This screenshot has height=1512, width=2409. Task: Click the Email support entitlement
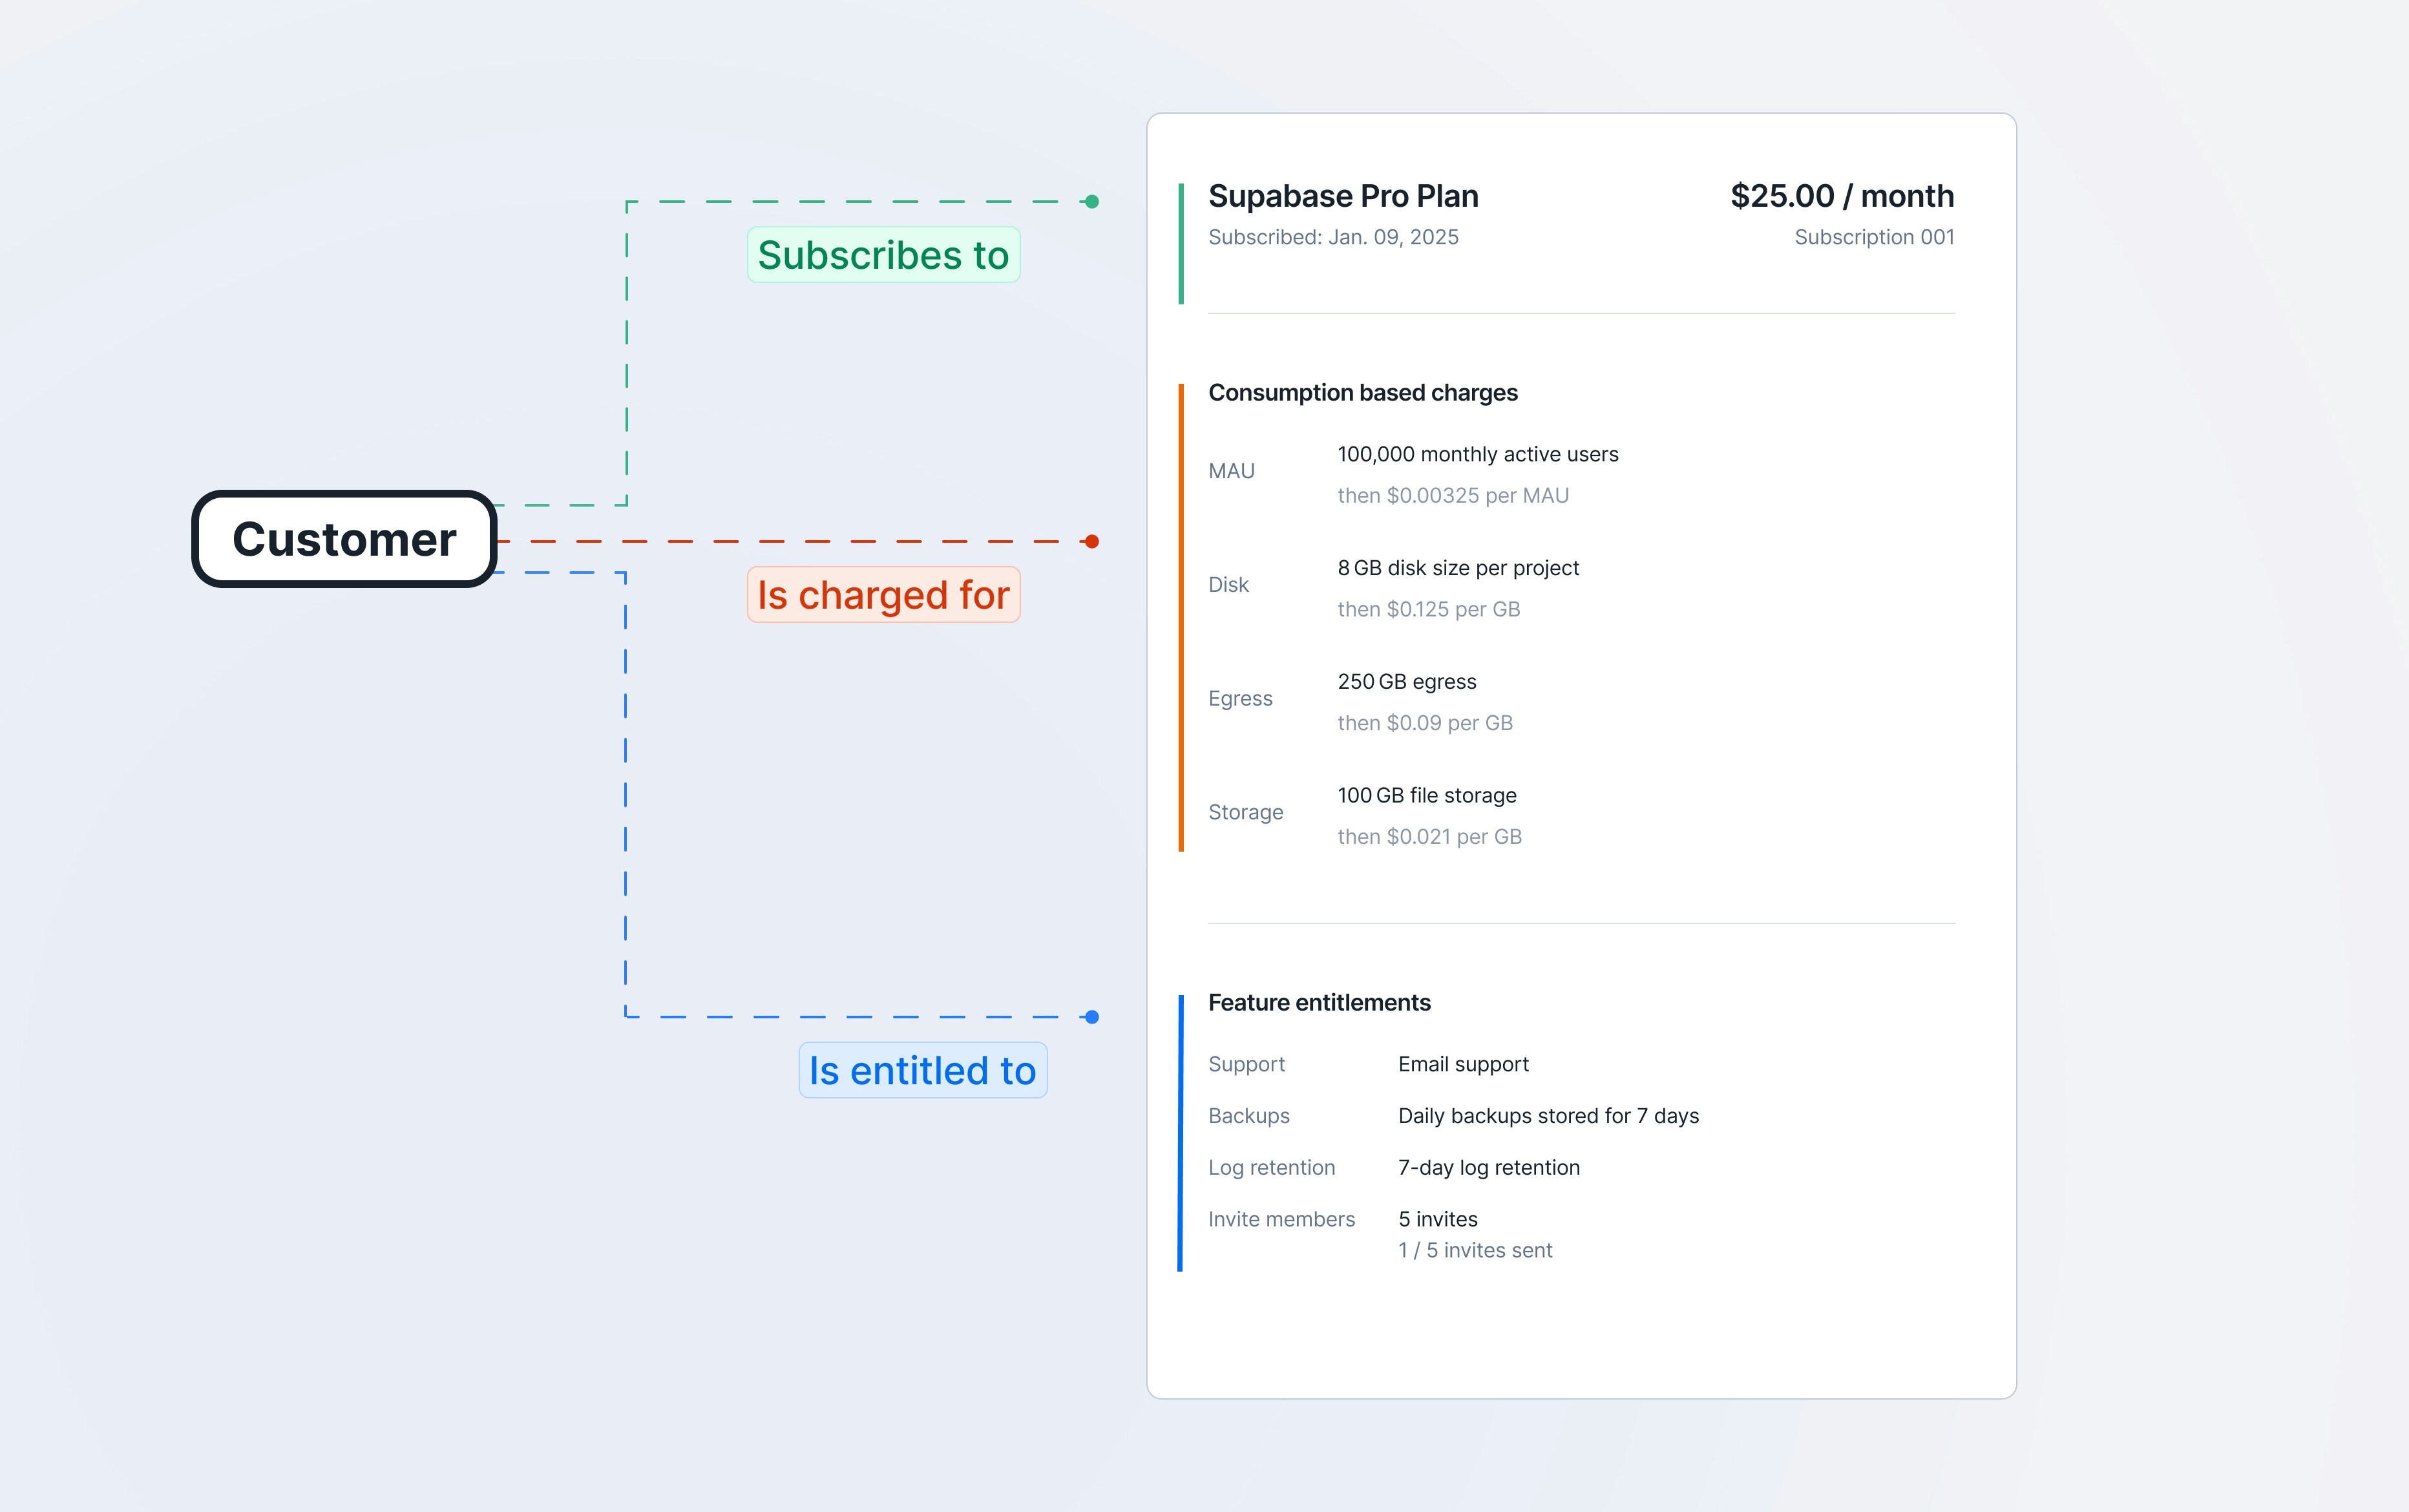(1463, 1064)
